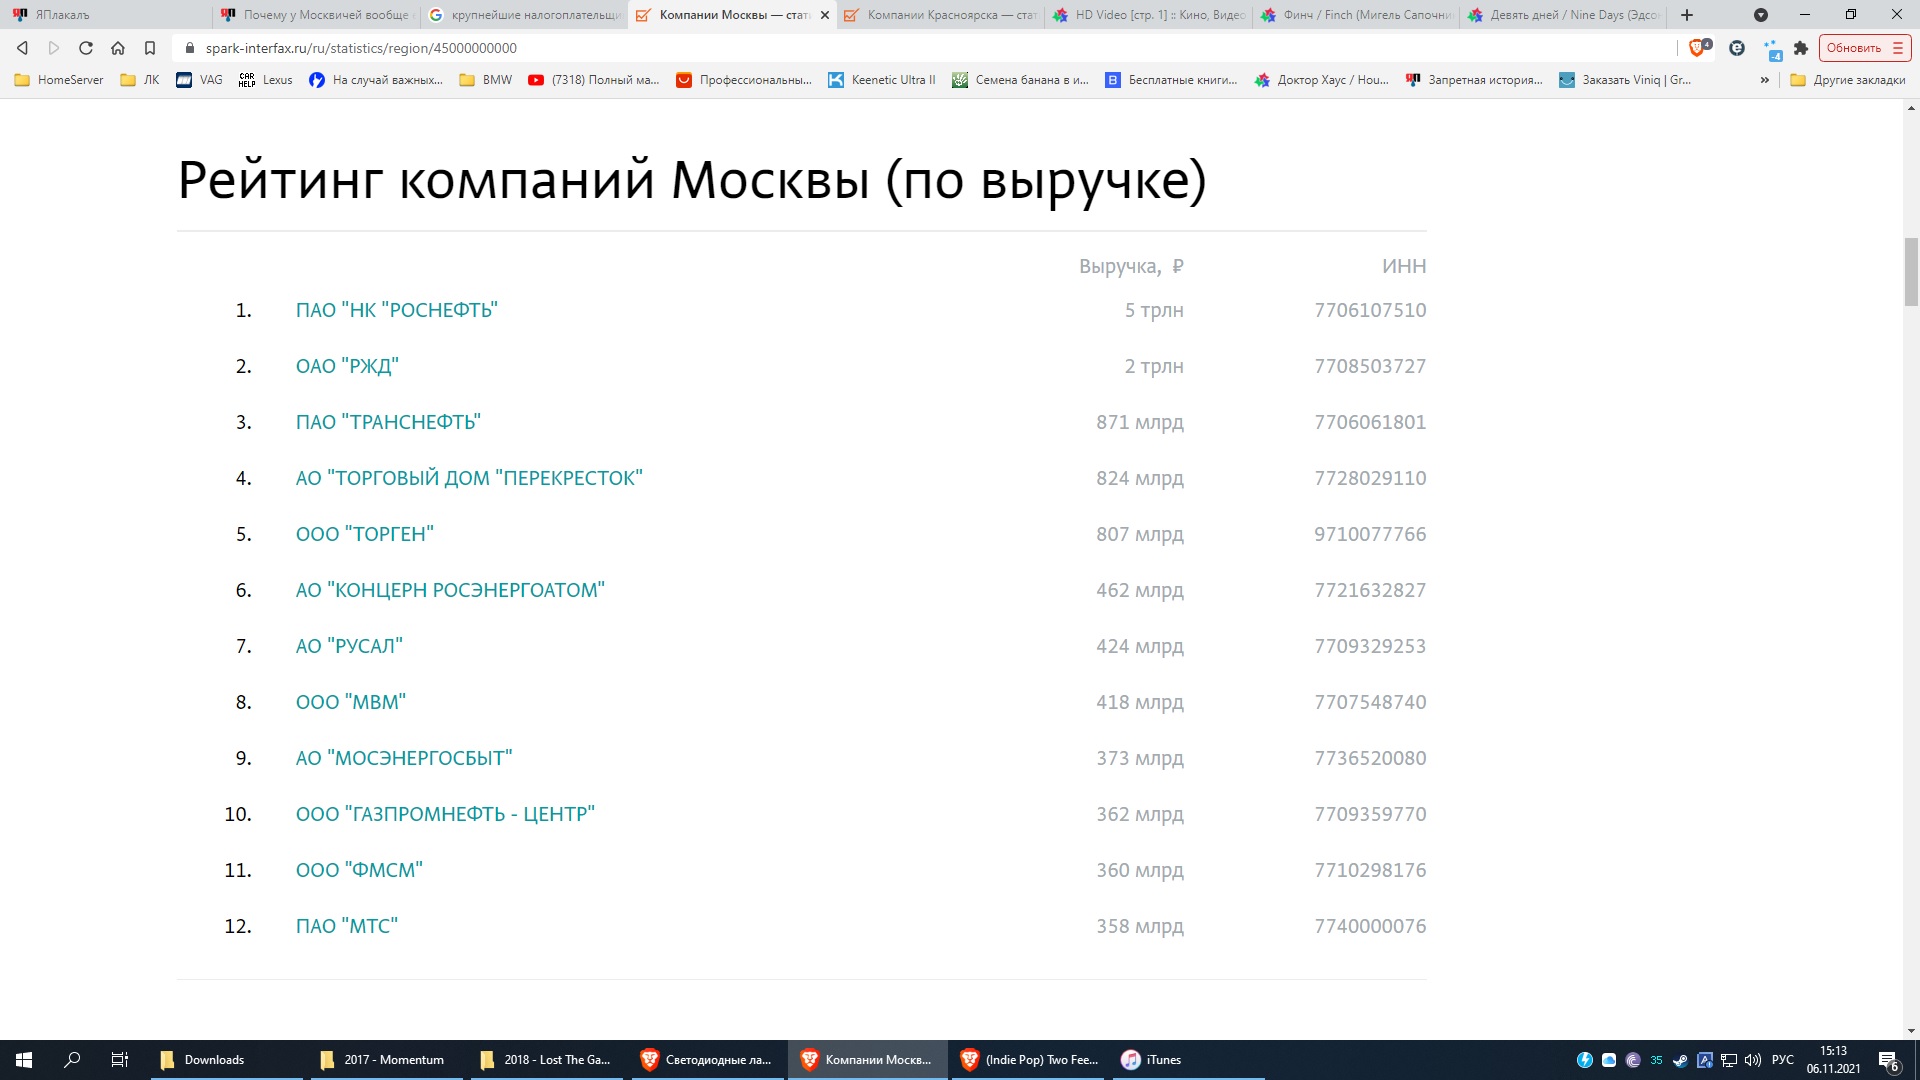Open Windows taskbar search
Image resolution: width=1920 pixels, height=1080 pixels.
[x=72, y=1060]
